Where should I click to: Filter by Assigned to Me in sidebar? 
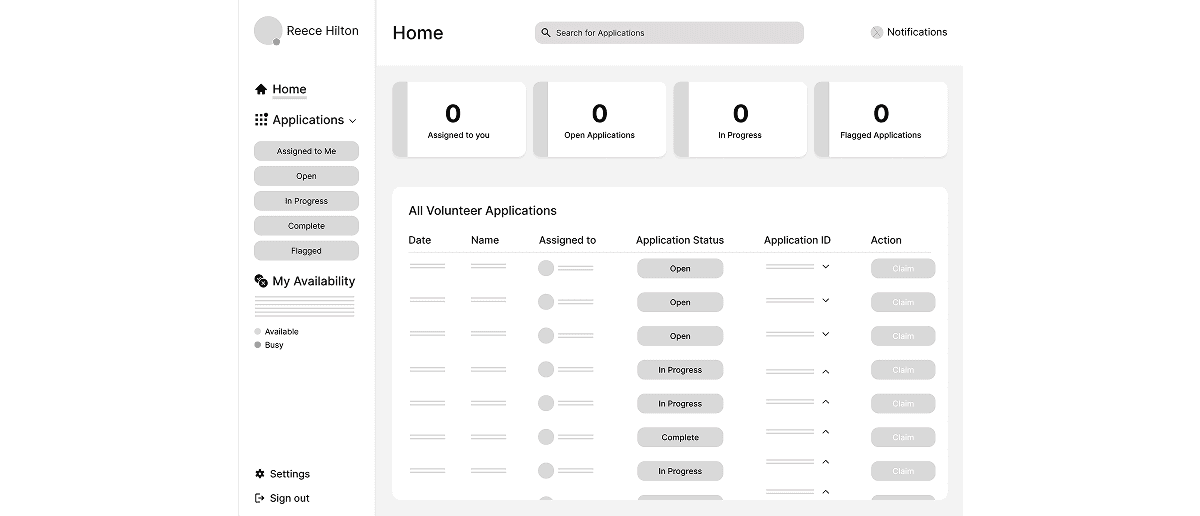coord(306,151)
